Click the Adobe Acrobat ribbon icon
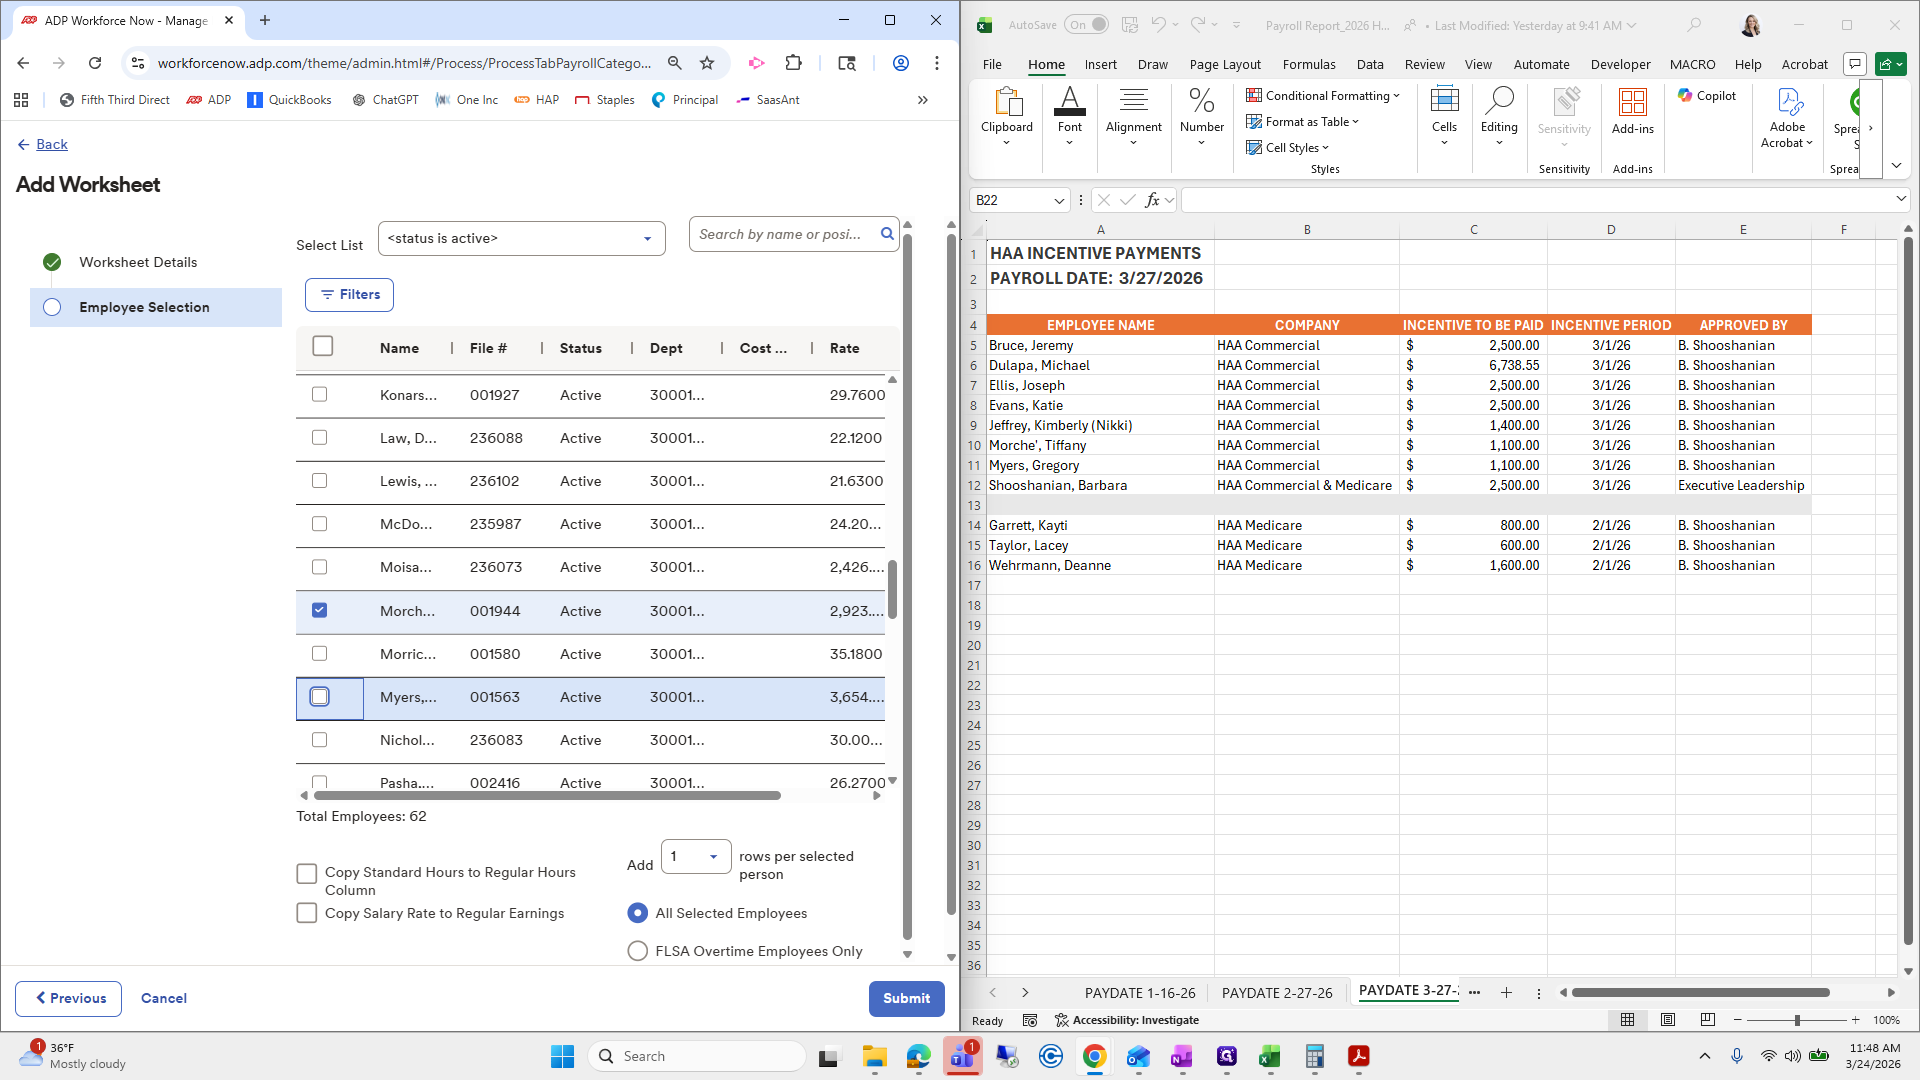The width and height of the screenshot is (1920, 1080). [x=1788, y=103]
